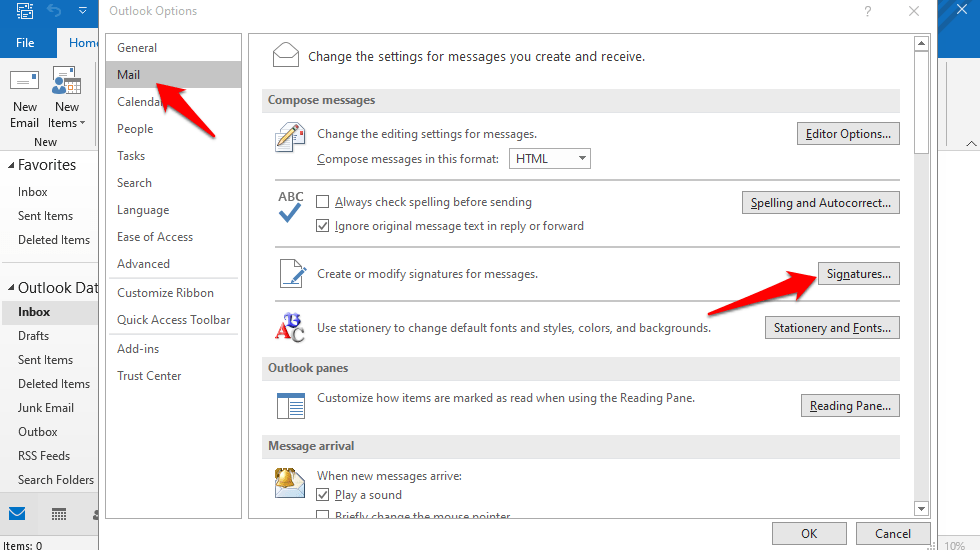Collapse the Favorites folder group
Image resolution: width=980 pixels, height=550 pixels.
pyautogui.click(x=10, y=165)
